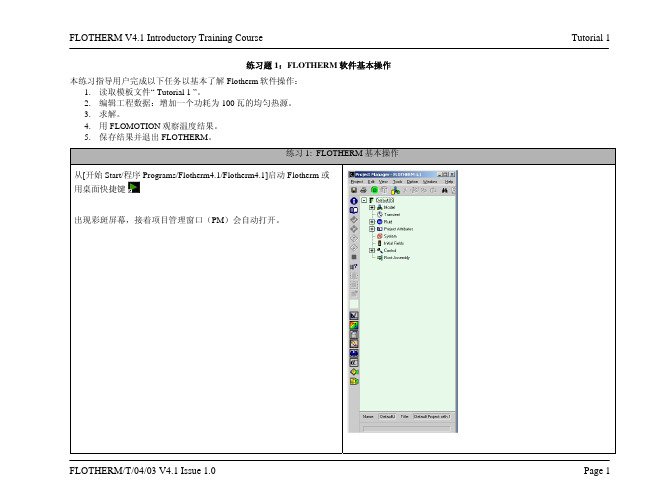The height and width of the screenshot is (502, 649).
Task: Click the CC Command Center sidebar icon
Action: click(x=354, y=363)
